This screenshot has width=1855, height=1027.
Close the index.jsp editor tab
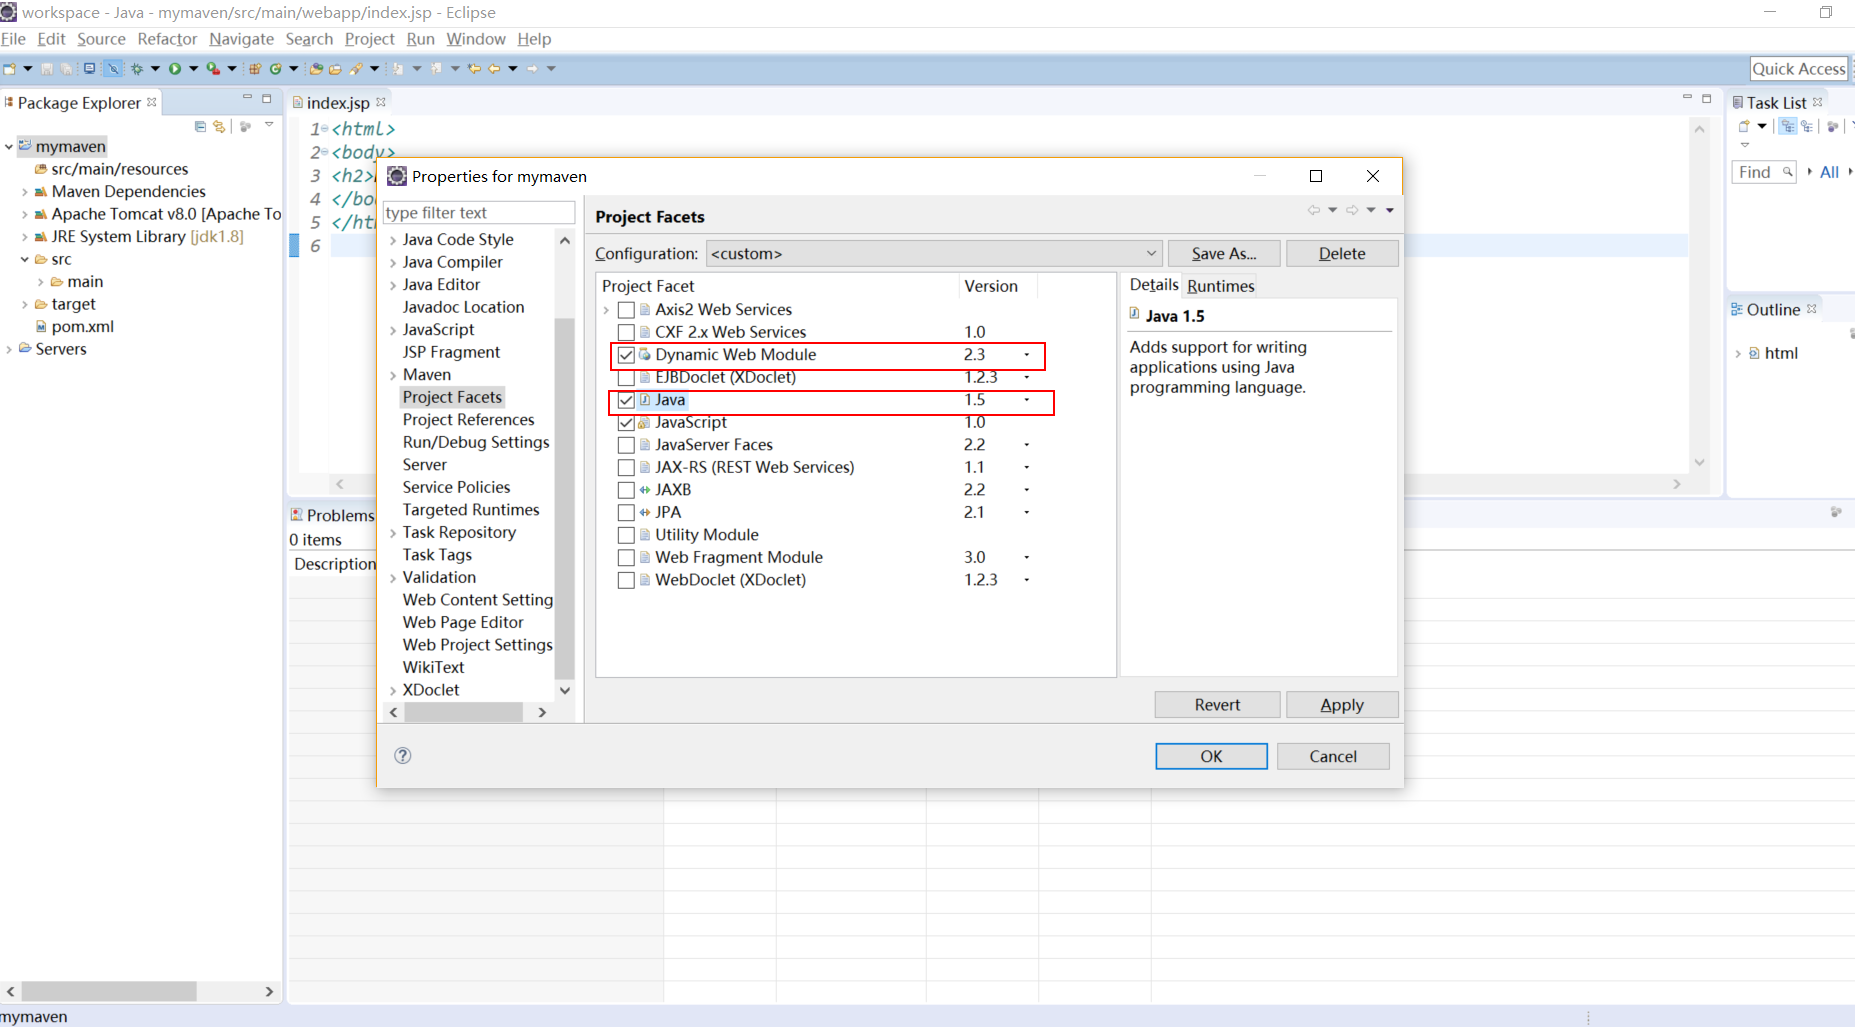(381, 102)
